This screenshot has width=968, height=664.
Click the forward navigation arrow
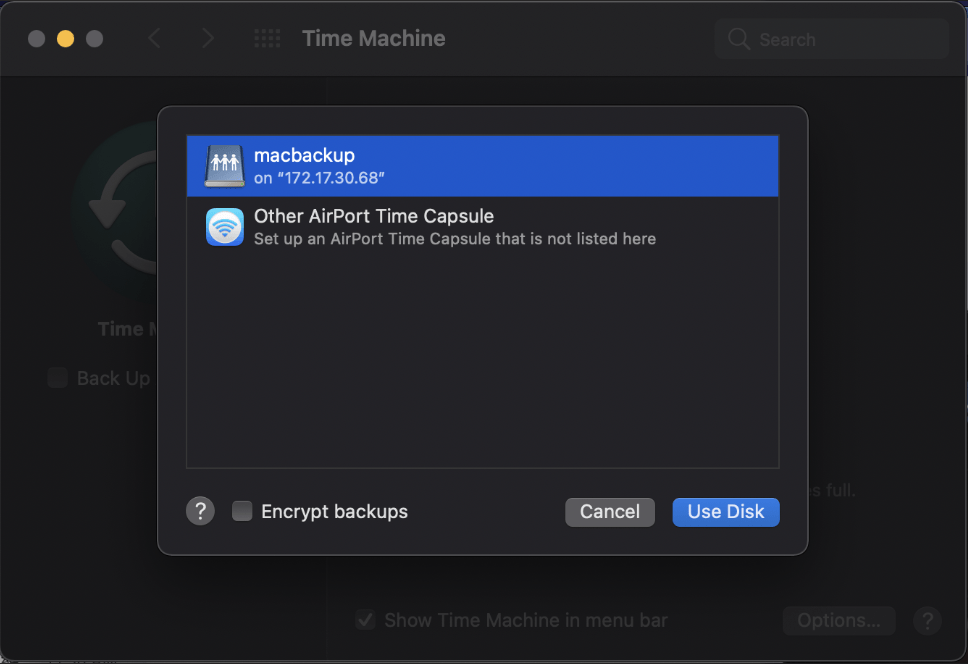point(208,38)
